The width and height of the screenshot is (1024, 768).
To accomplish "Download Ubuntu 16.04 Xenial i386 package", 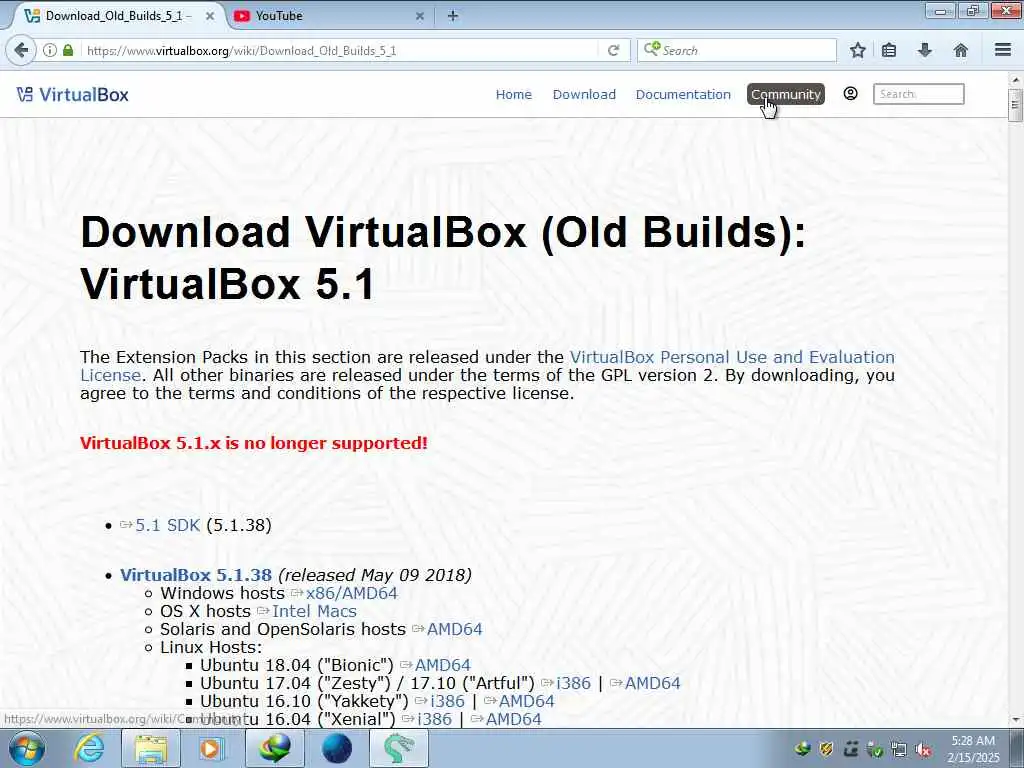I will pyautogui.click(x=434, y=720).
